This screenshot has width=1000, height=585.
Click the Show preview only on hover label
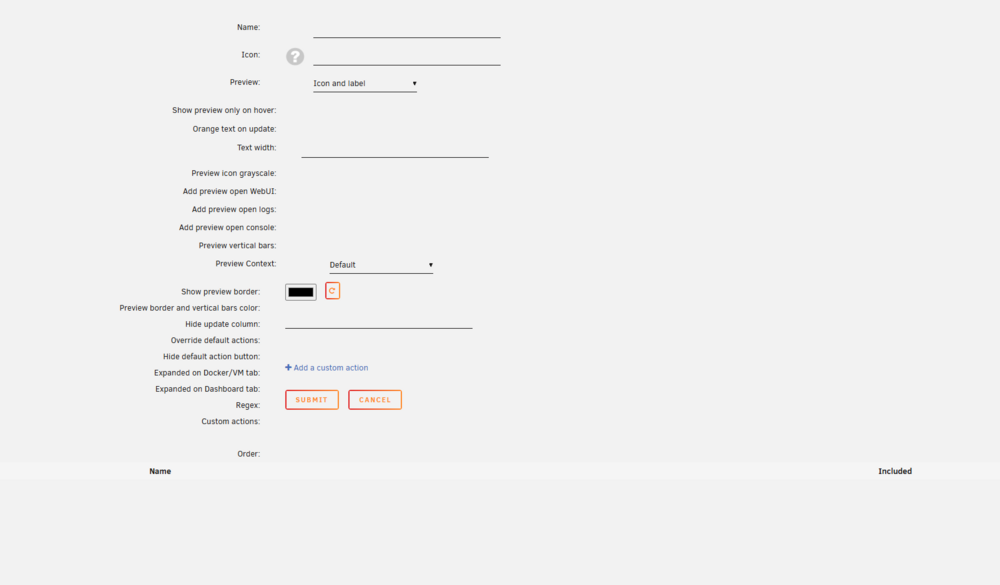point(224,110)
